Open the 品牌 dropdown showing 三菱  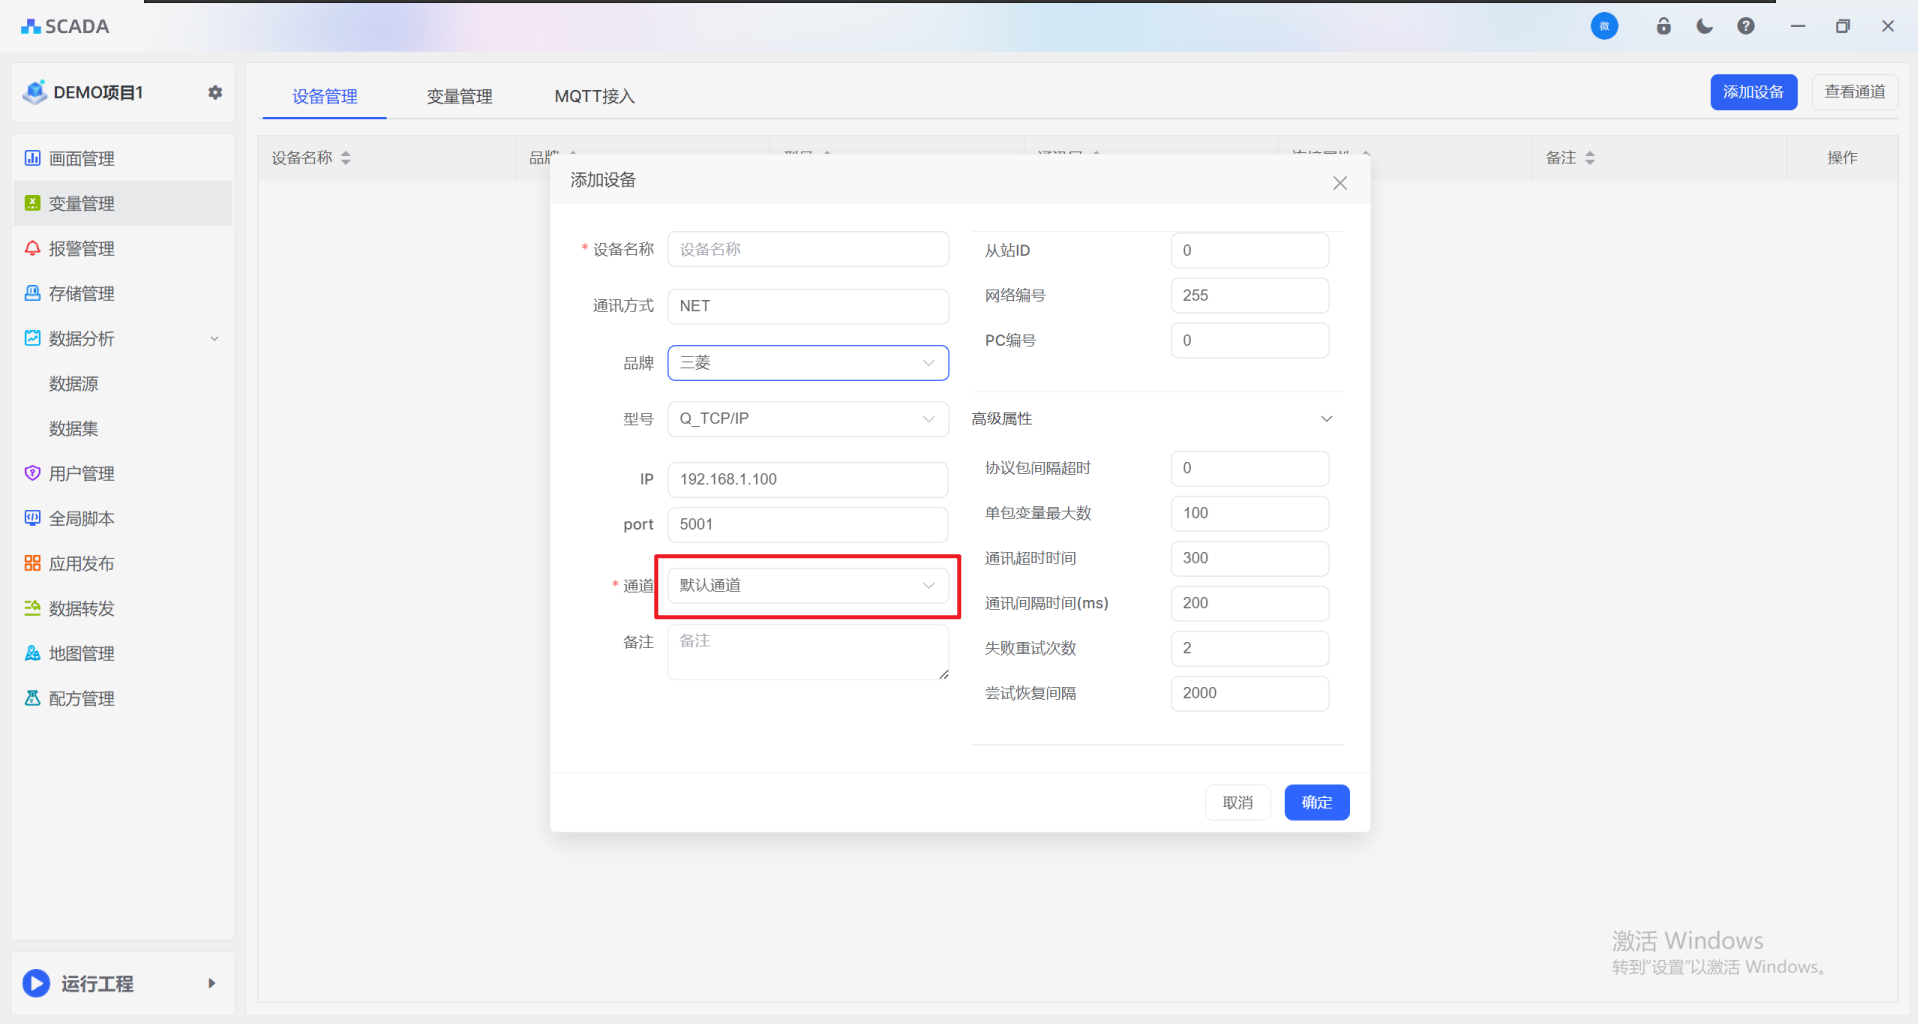(808, 363)
